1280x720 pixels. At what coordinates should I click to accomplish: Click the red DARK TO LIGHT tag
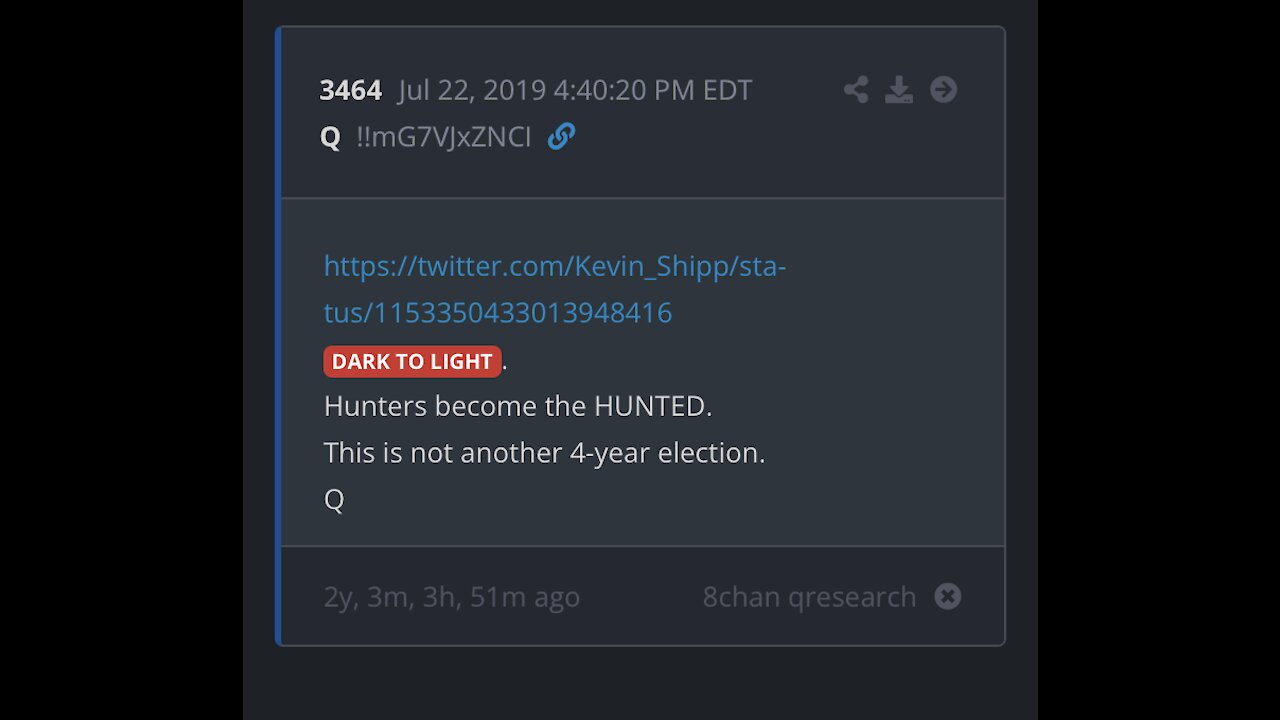tap(412, 361)
